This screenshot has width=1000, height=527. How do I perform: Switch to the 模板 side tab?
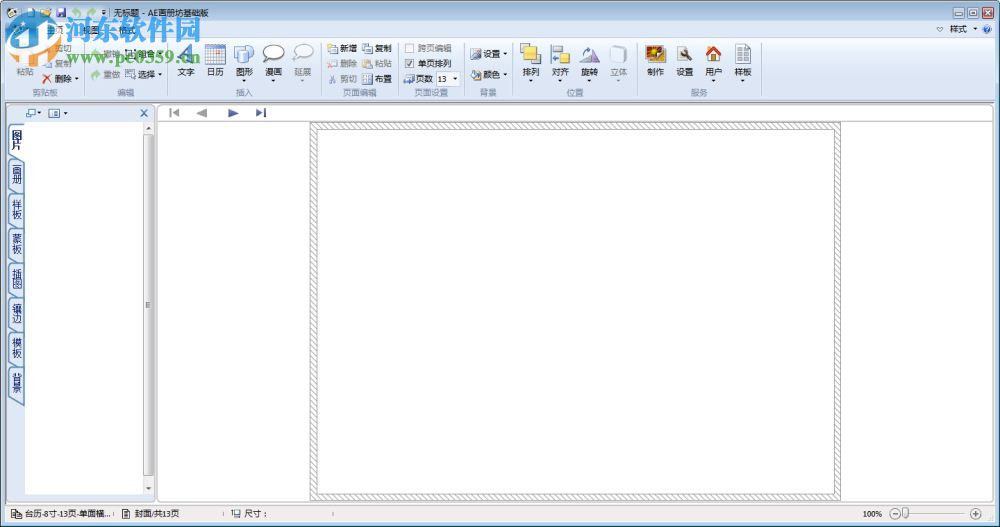tap(17, 348)
